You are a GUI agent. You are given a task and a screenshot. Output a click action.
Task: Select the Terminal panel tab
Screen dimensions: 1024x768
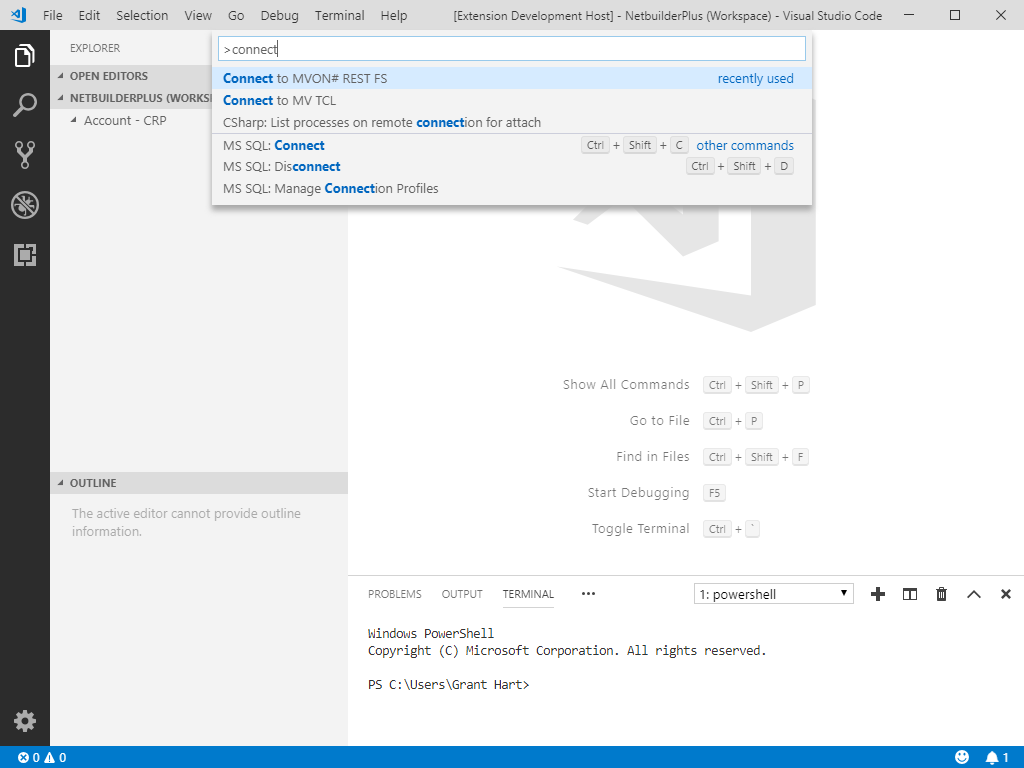pyautogui.click(x=528, y=594)
